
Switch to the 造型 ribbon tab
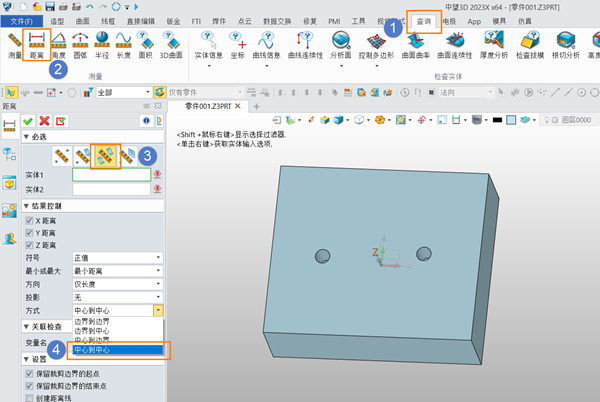coord(57,21)
